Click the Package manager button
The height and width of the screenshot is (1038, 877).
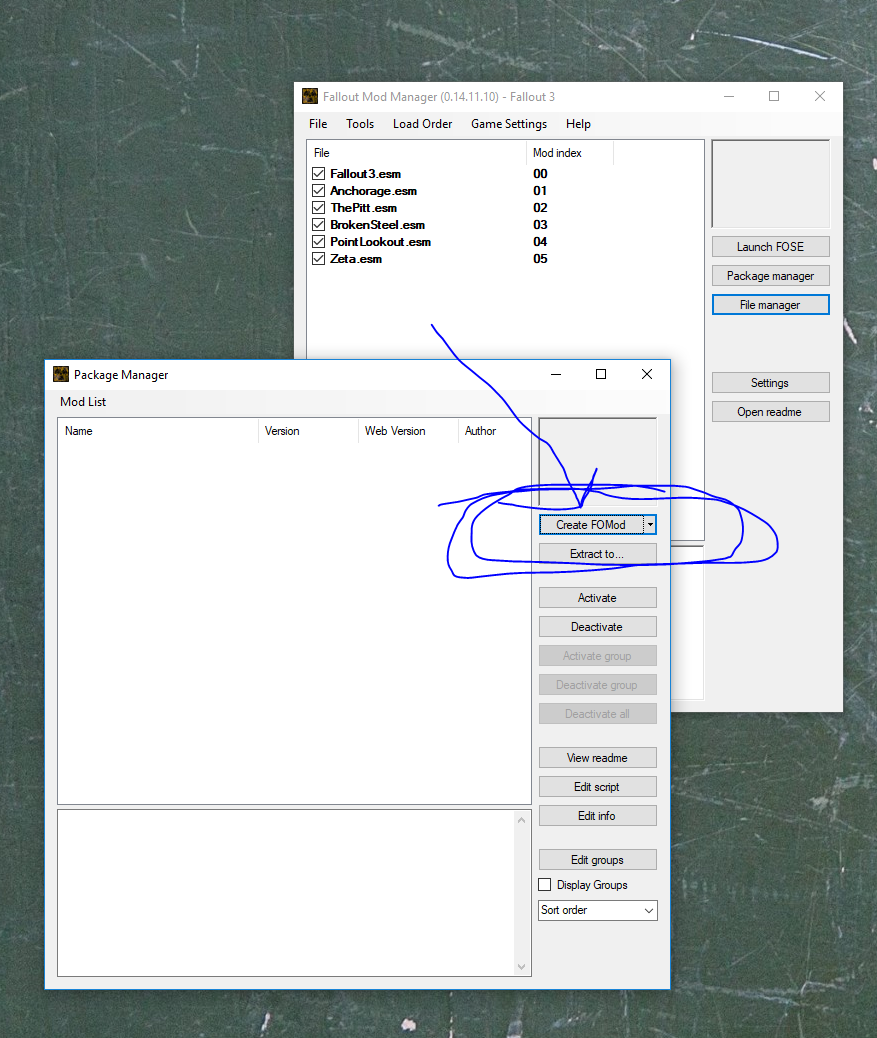770,276
